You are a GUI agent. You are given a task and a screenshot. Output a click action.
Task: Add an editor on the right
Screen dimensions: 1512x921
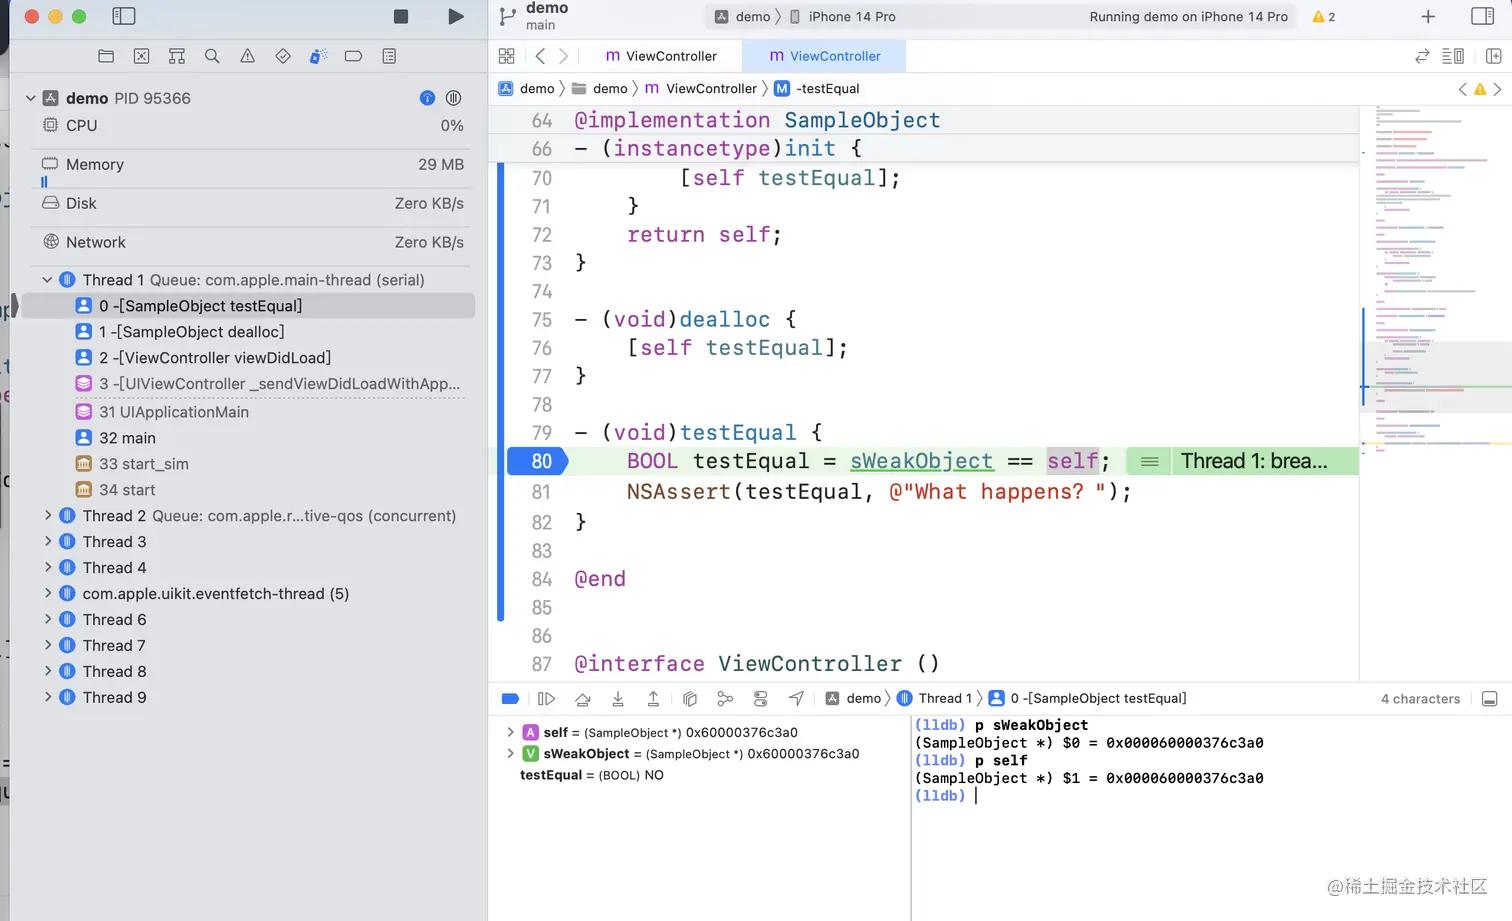pos(1493,56)
